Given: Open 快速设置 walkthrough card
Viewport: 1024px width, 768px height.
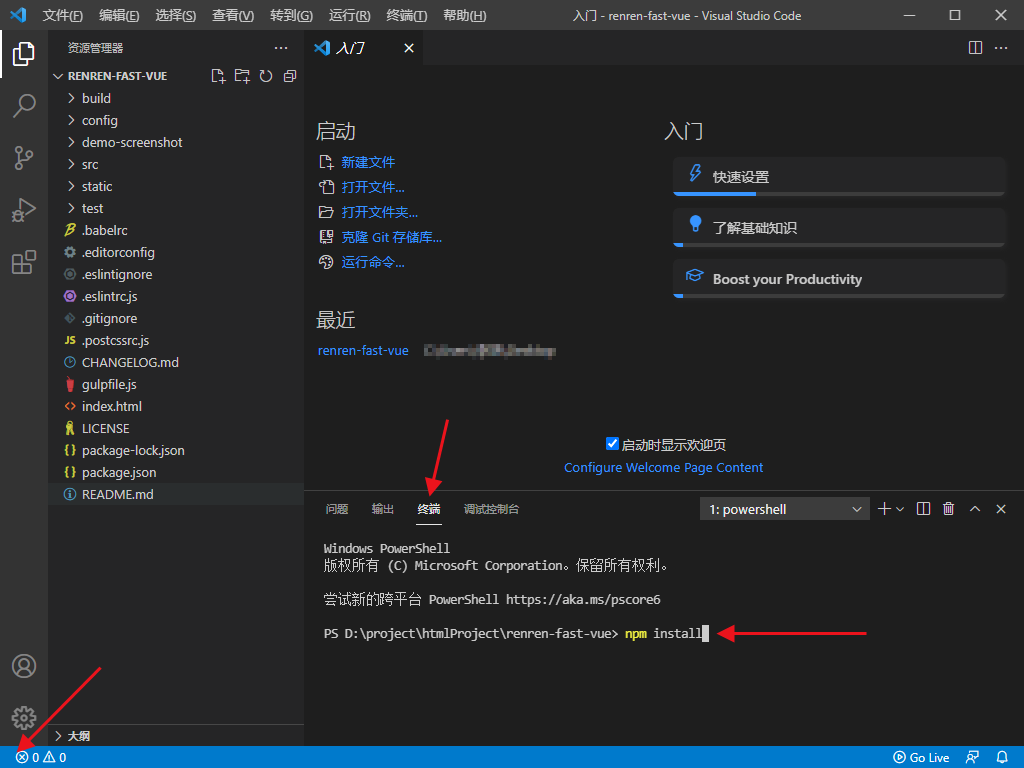Looking at the screenshot, I should coord(839,176).
